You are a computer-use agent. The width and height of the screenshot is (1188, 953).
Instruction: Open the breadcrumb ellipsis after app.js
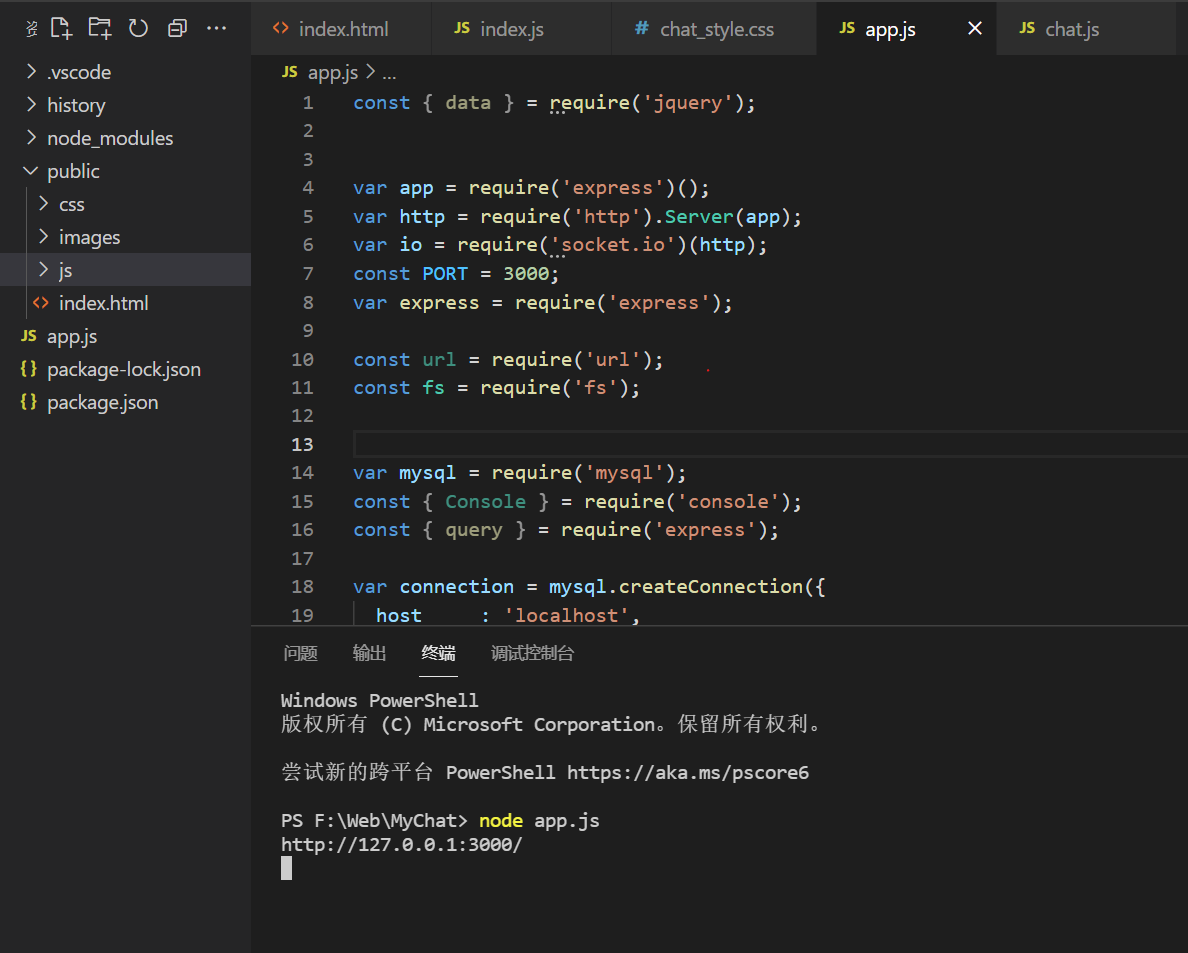pos(389,71)
